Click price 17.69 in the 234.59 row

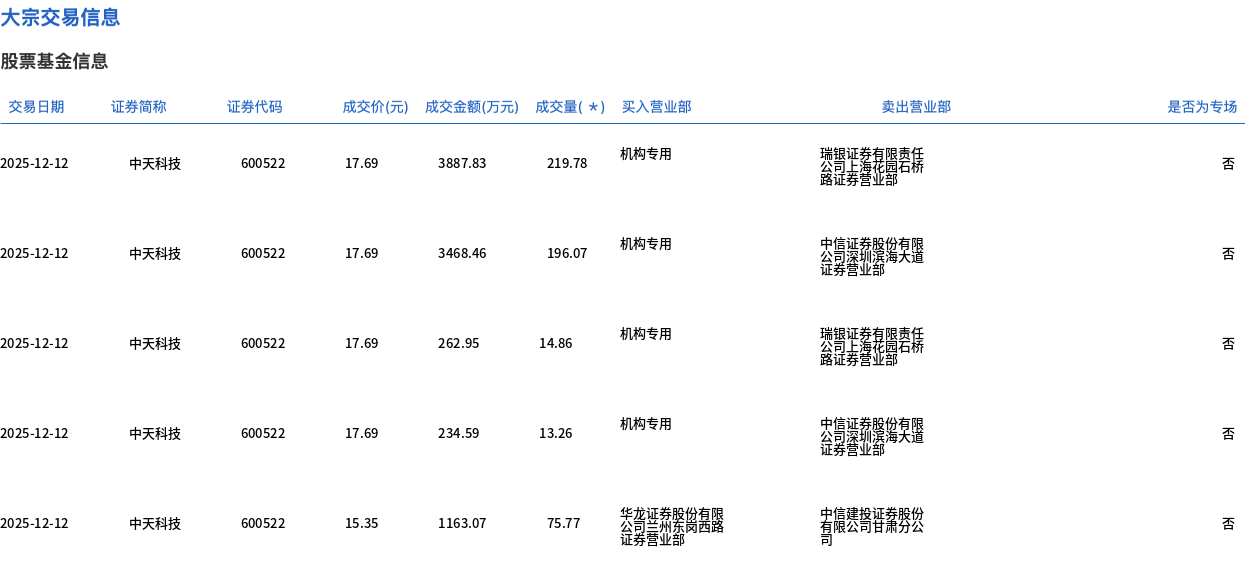[362, 433]
